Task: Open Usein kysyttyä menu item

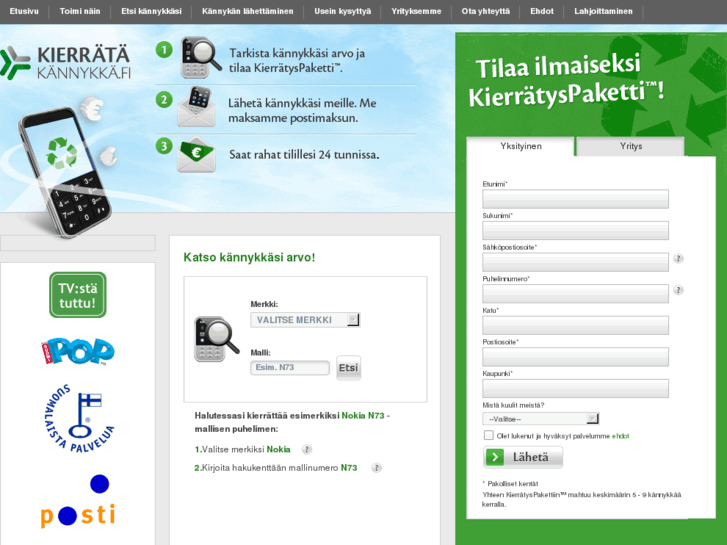Action: pyautogui.click(x=343, y=11)
